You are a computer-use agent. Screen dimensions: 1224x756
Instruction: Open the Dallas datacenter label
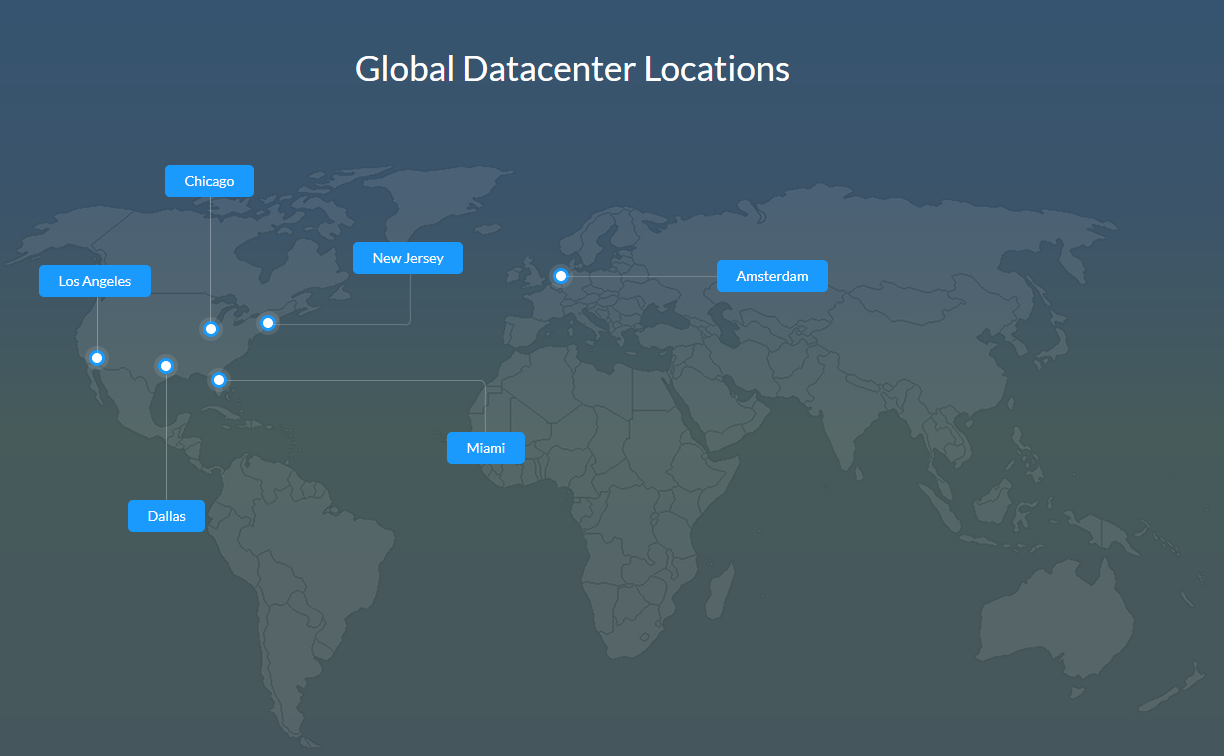(x=166, y=515)
